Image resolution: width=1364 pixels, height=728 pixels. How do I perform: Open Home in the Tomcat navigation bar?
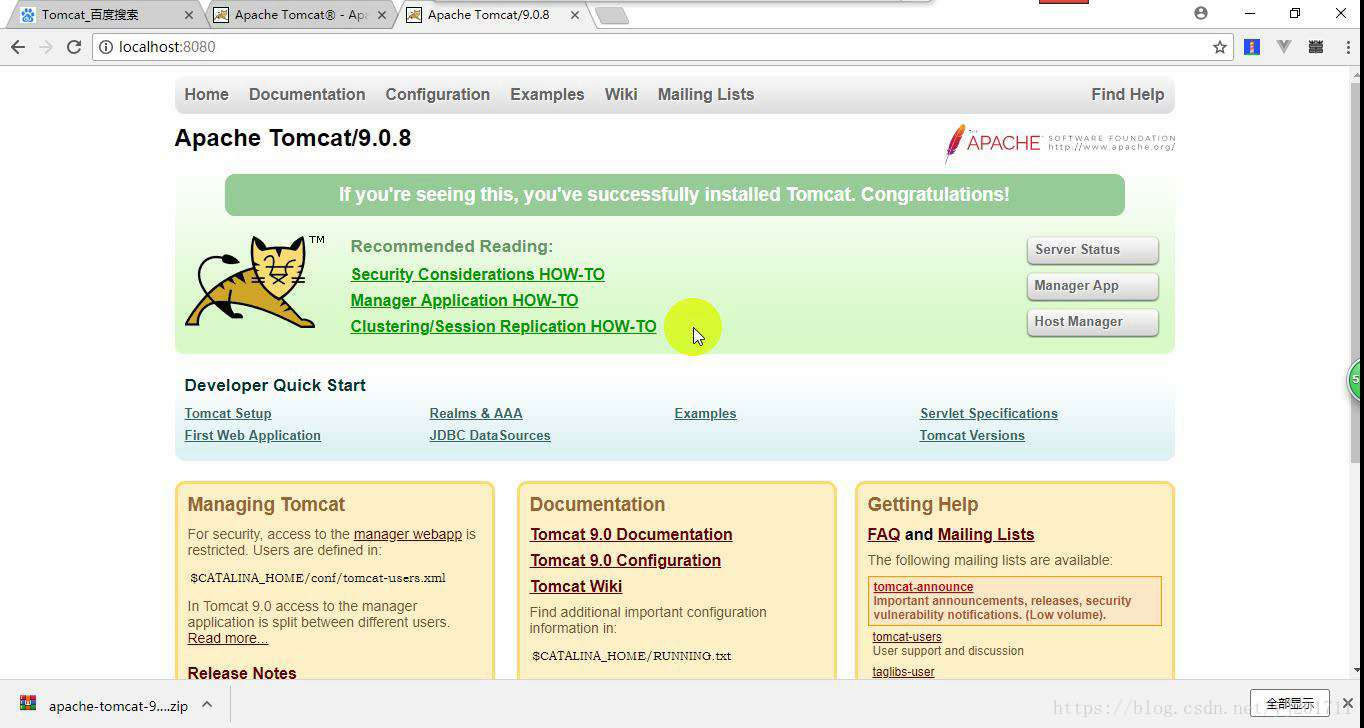click(x=206, y=94)
